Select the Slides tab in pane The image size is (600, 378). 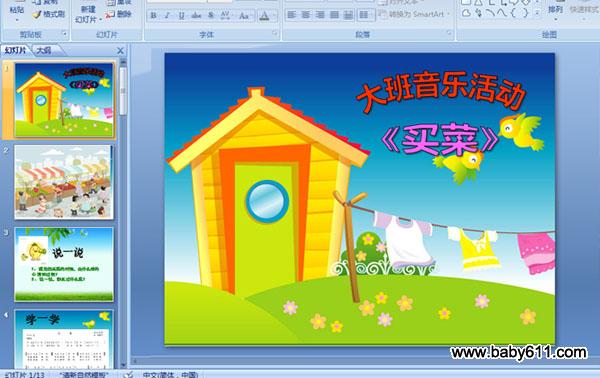16,50
